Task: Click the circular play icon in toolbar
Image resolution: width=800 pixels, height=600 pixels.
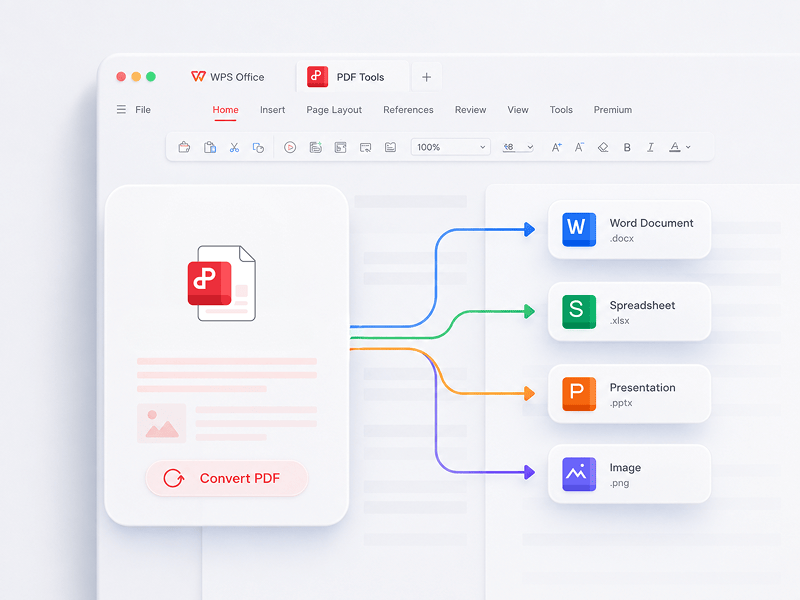Action: click(290, 147)
